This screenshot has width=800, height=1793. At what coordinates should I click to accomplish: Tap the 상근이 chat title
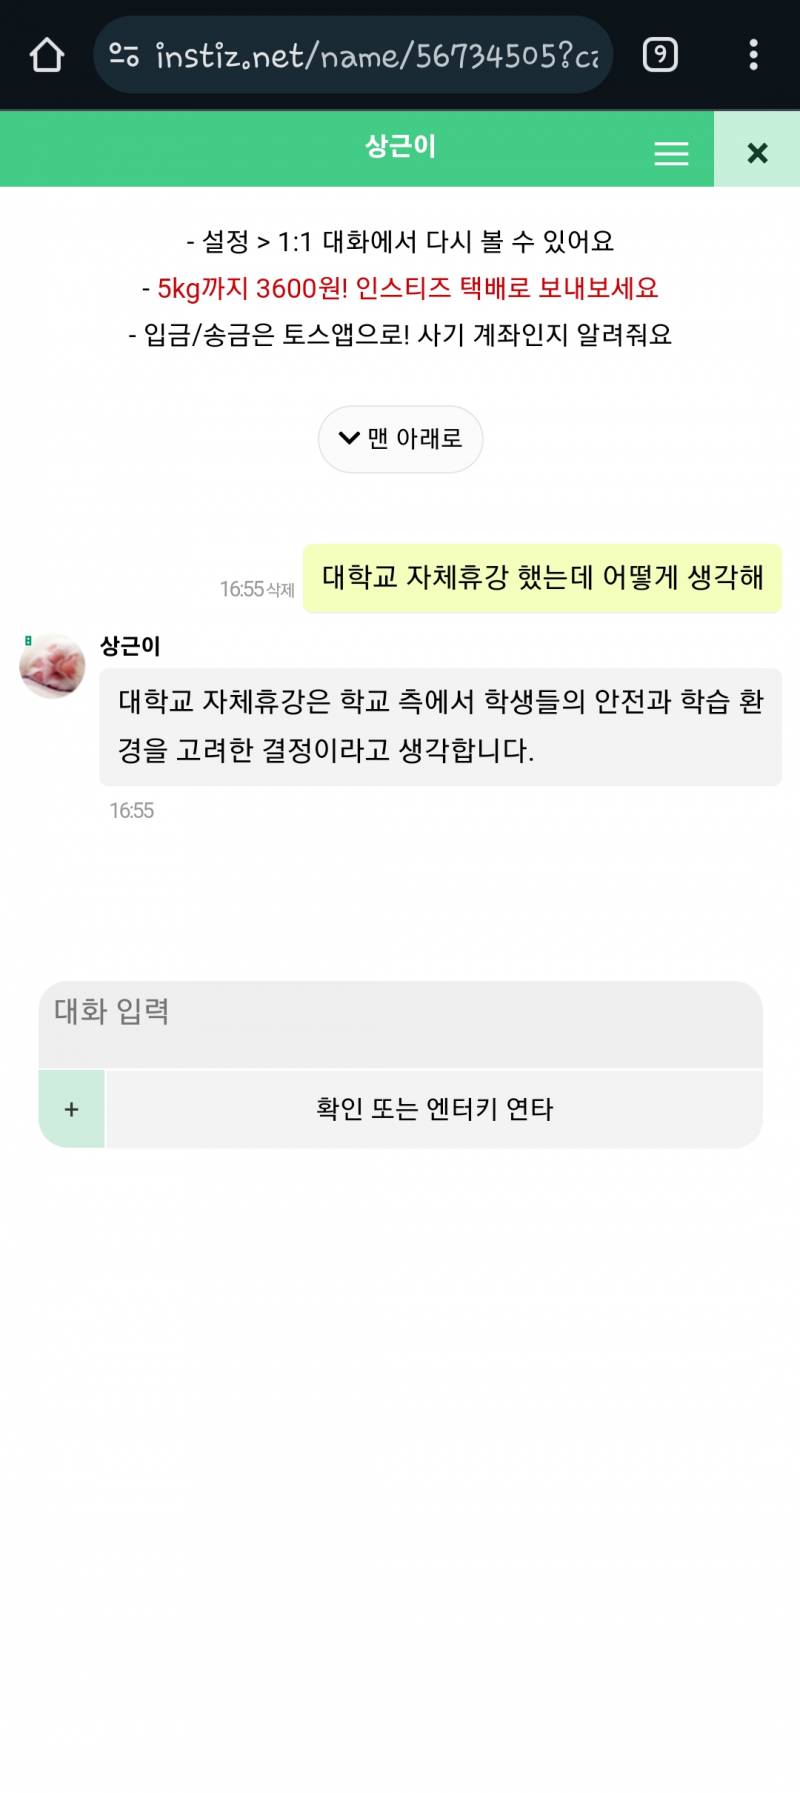coord(400,146)
